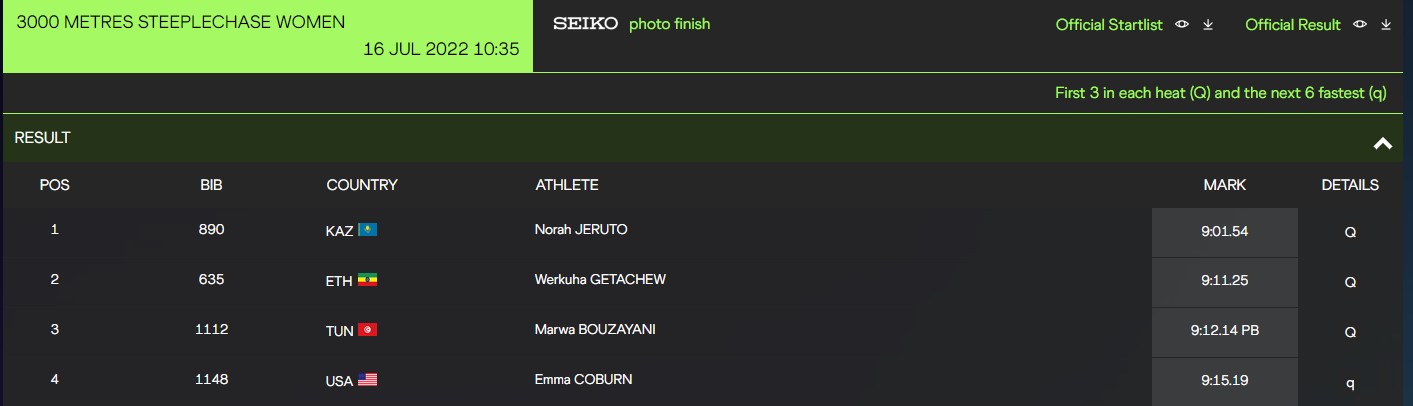Sort by the POS column header
Screen dimensions: 1413x406
(x=54, y=185)
